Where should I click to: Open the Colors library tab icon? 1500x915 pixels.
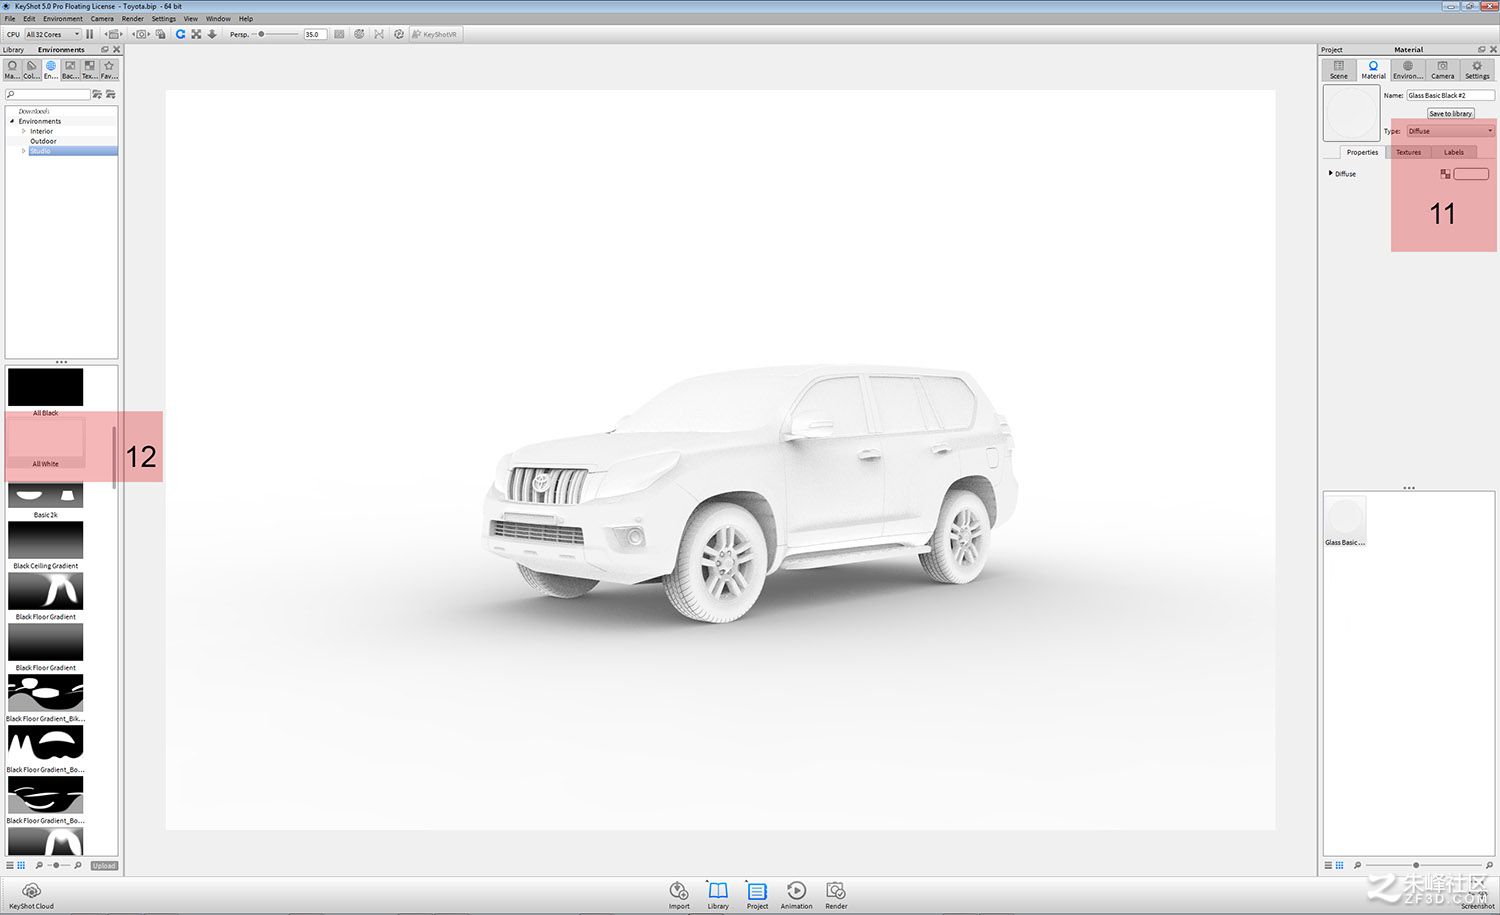click(31, 70)
